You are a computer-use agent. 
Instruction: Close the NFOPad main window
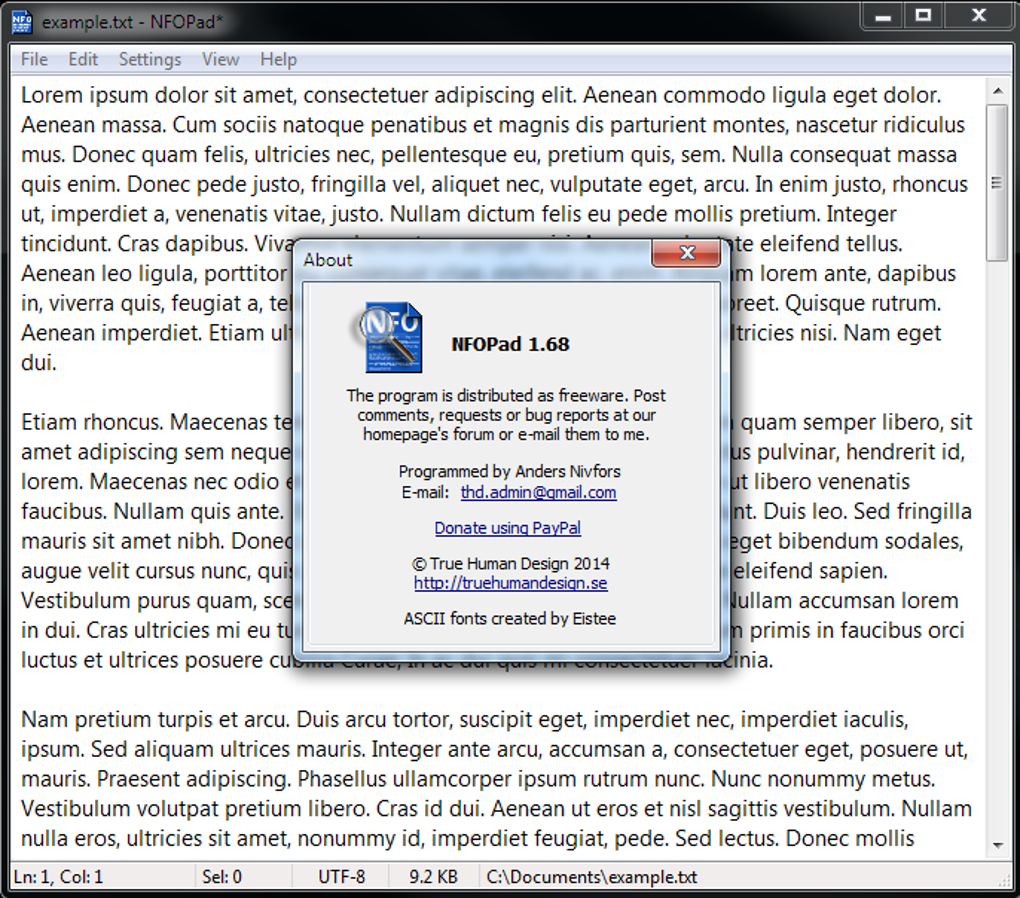click(978, 16)
